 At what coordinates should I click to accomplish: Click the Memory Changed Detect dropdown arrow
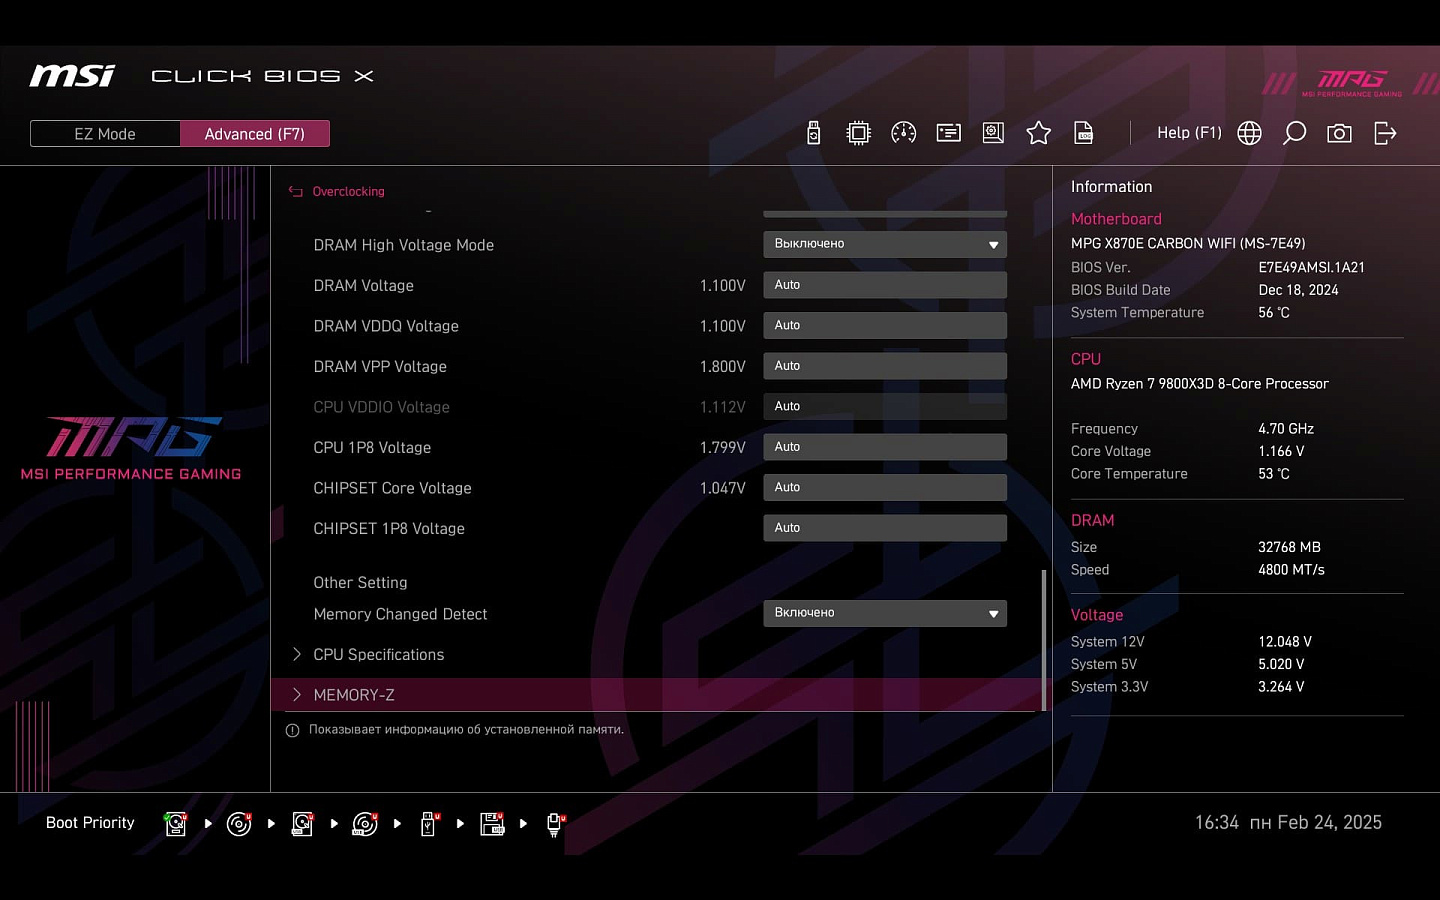(993, 614)
